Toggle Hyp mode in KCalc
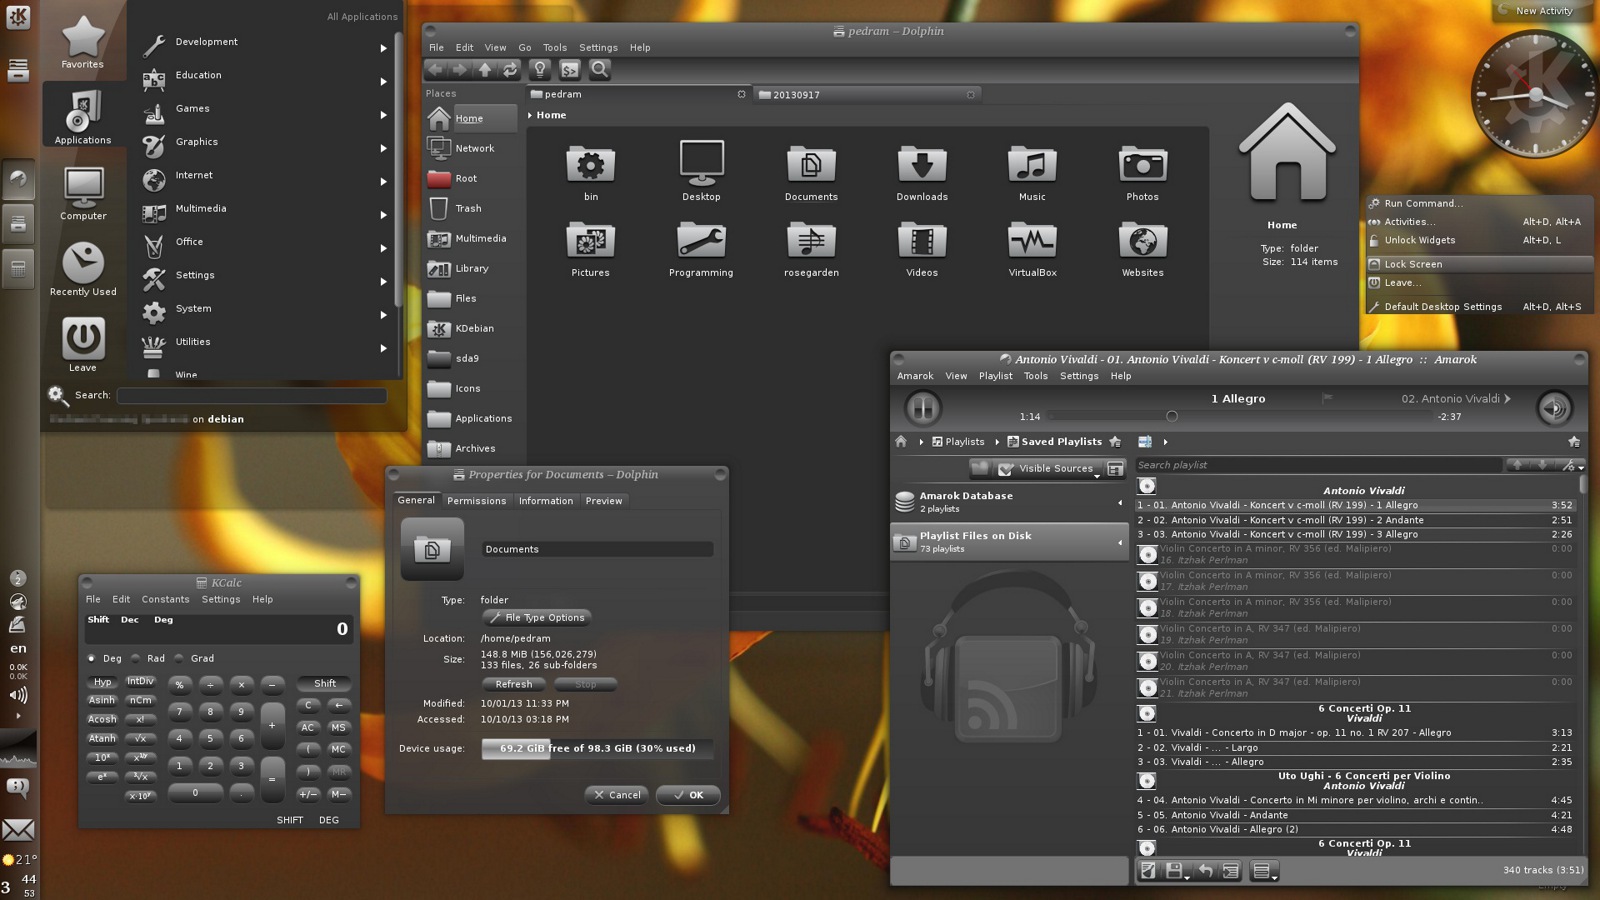The height and width of the screenshot is (900, 1600). click(103, 682)
